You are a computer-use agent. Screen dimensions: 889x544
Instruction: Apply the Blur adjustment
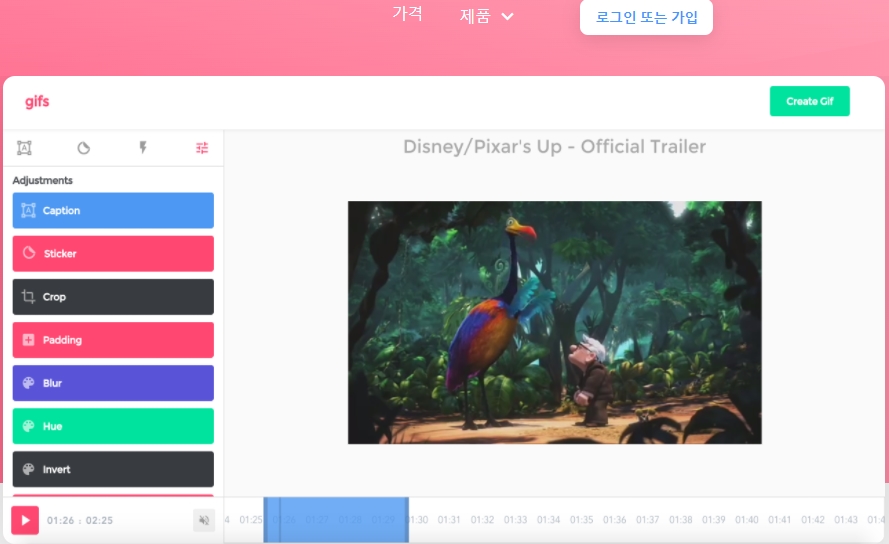(113, 383)
